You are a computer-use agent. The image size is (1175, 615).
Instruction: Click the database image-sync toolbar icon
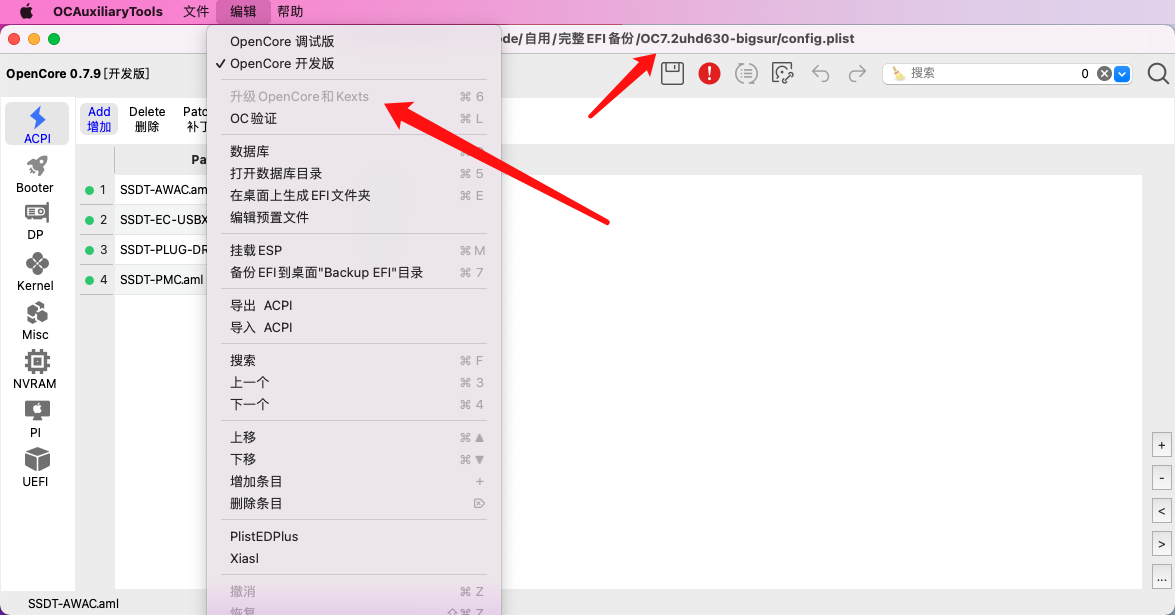coord(782,73)
